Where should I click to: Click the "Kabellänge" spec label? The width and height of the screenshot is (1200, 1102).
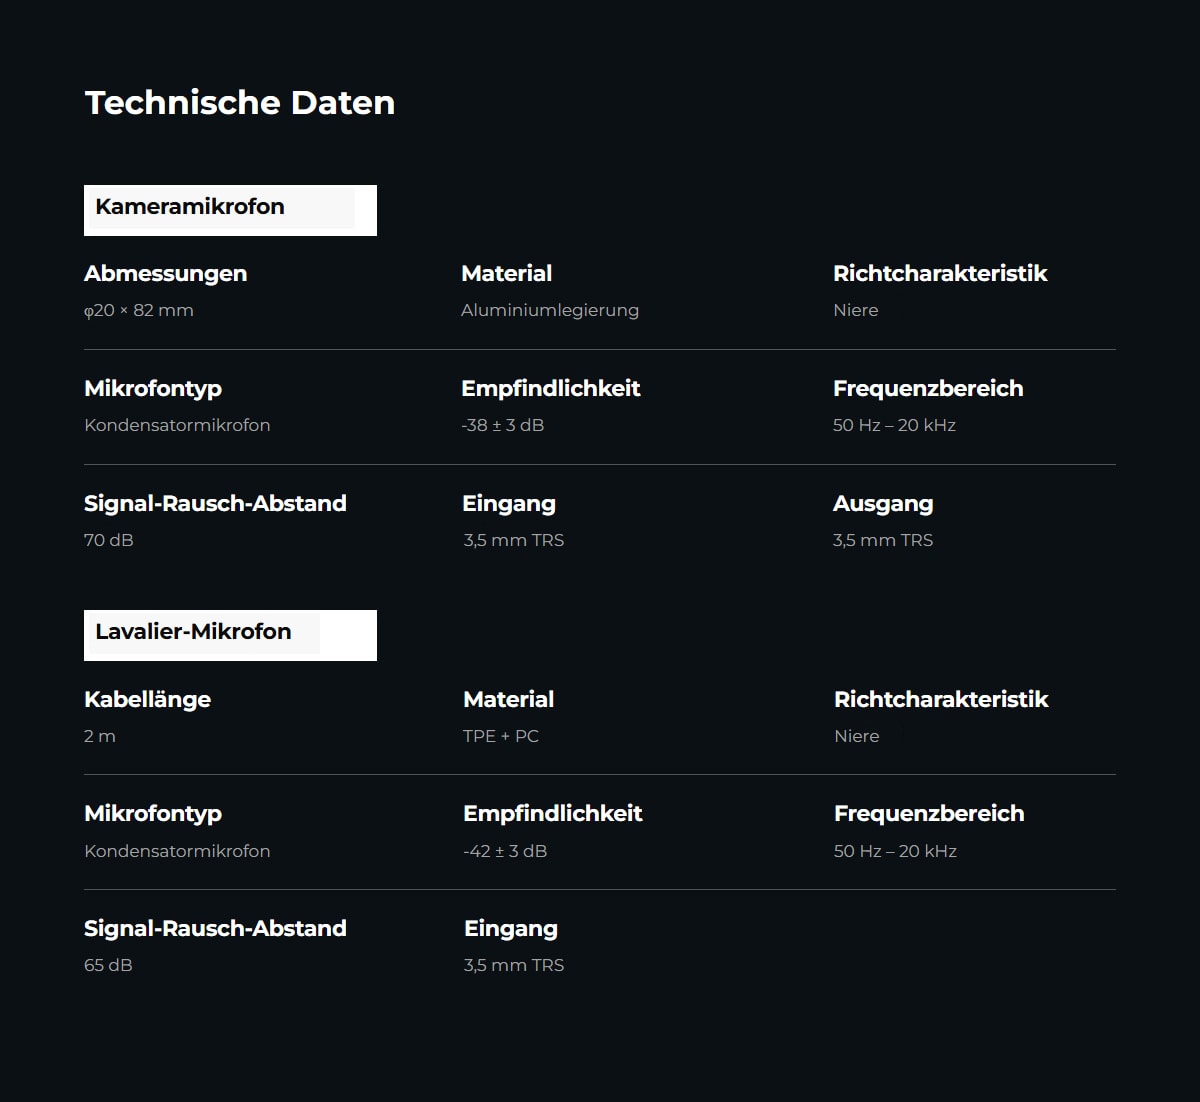pyautogui.click(x=148, y=700)
